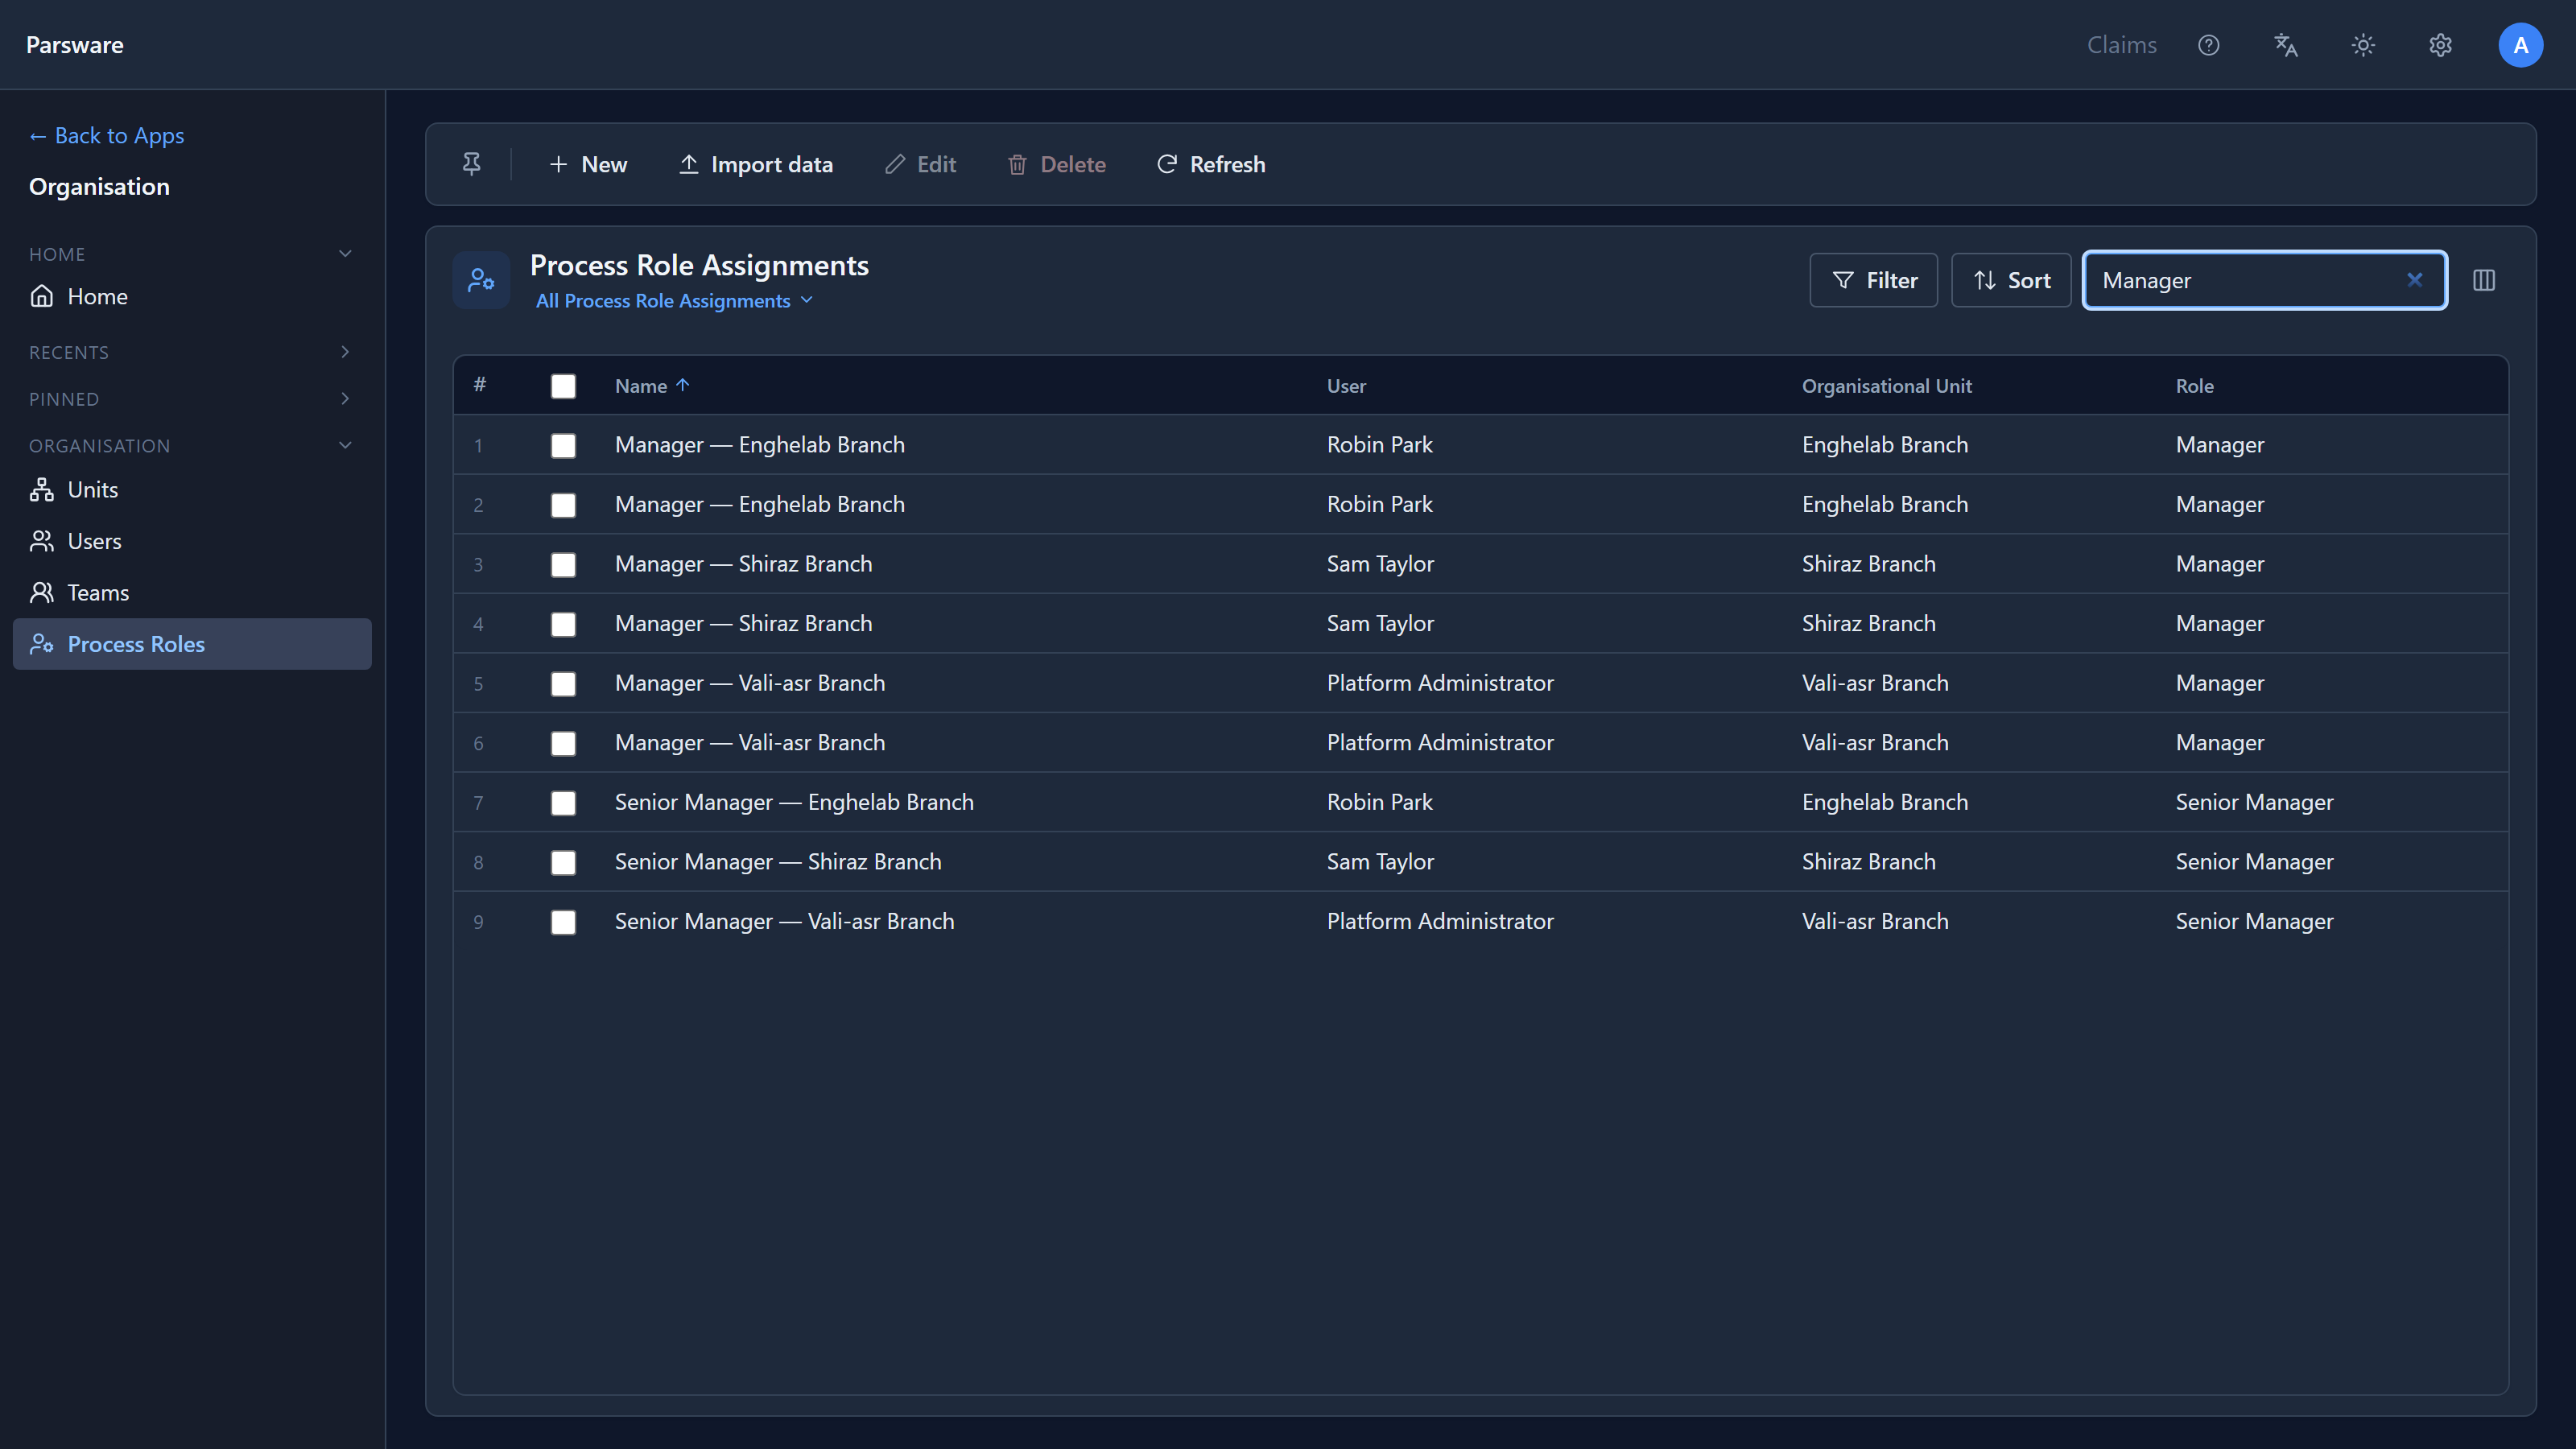This screenshot has height=1449, width=2576.
Task: Open the language translate icon
Action: coord(2285,45)
